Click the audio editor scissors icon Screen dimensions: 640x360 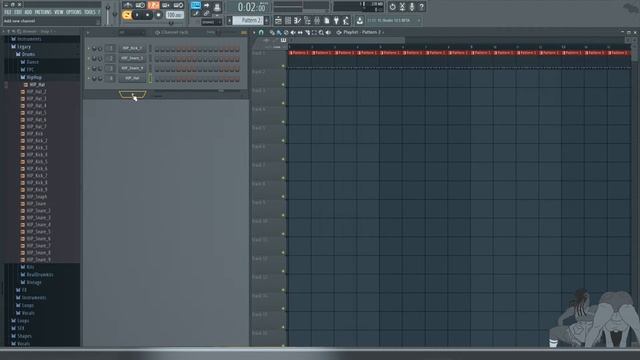[x=402, y=7]
